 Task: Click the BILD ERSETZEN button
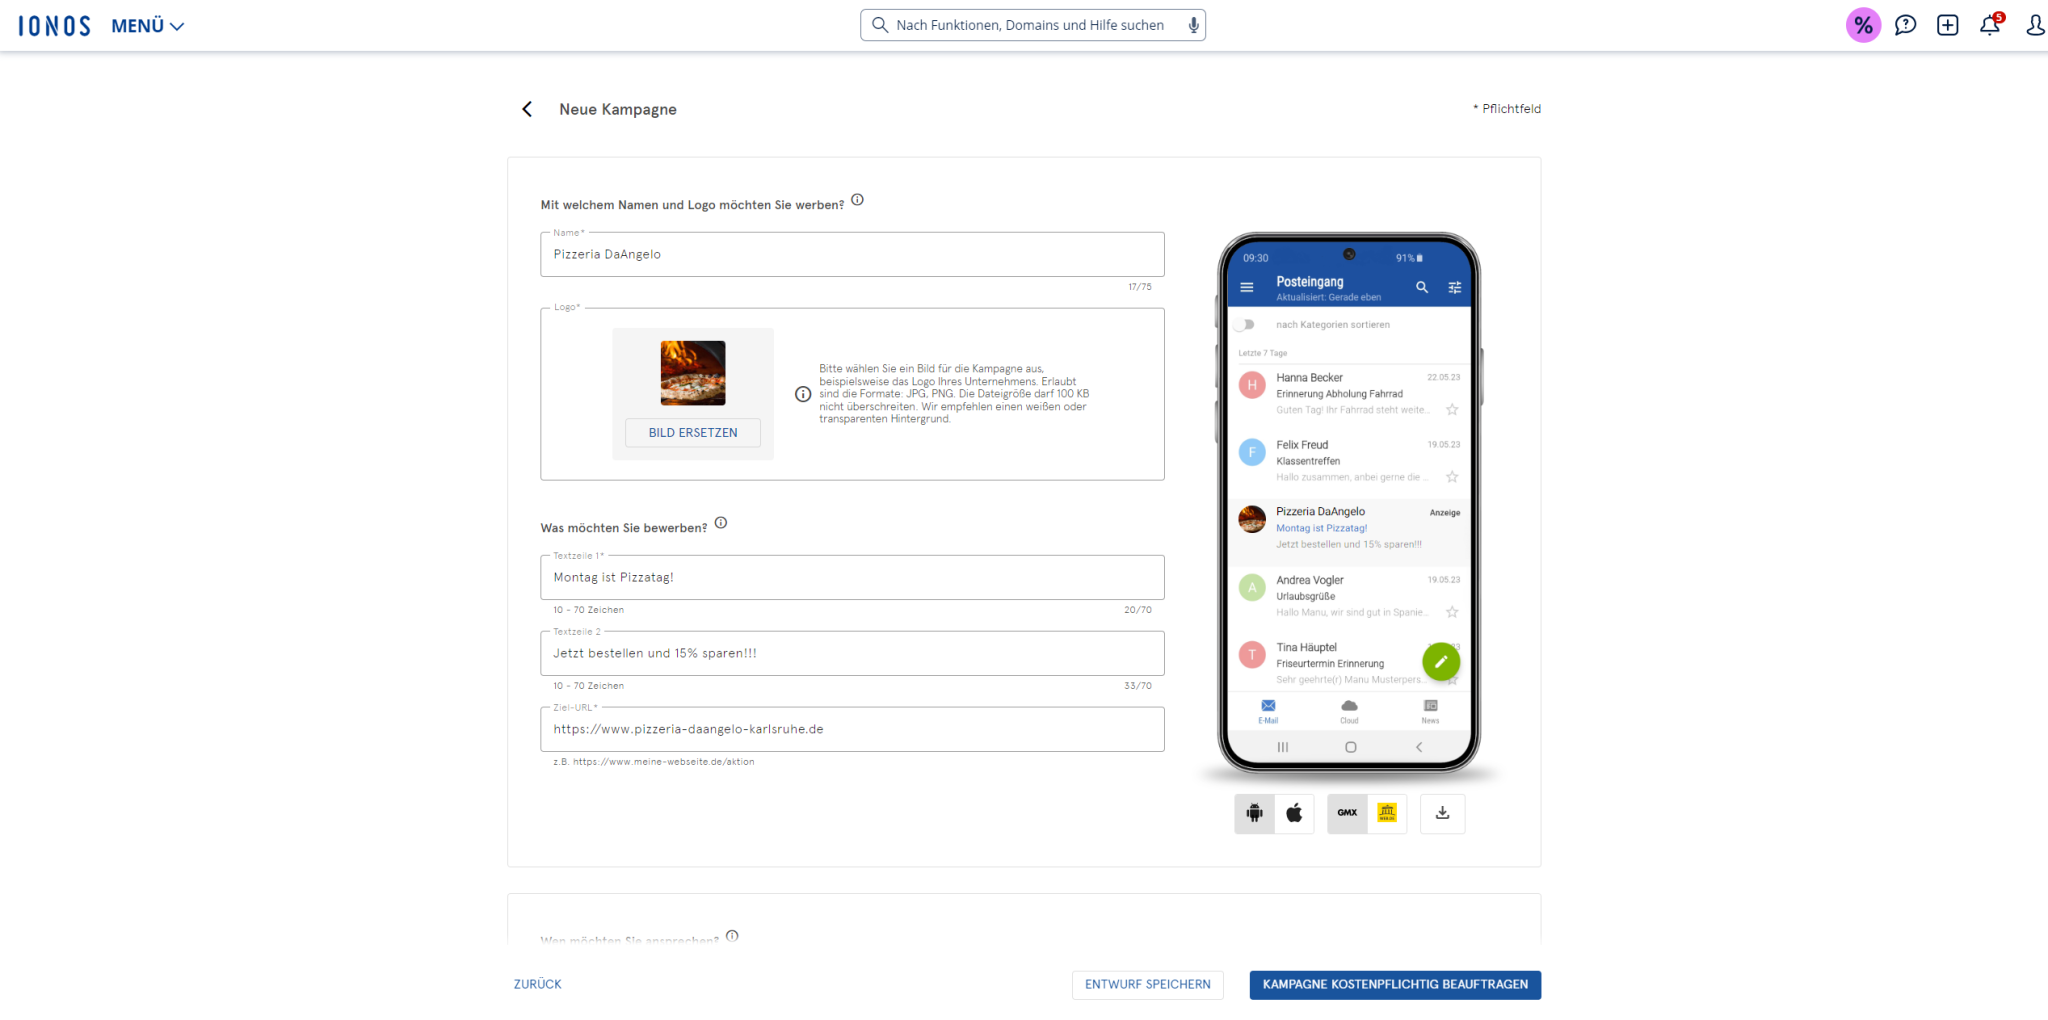692,432
